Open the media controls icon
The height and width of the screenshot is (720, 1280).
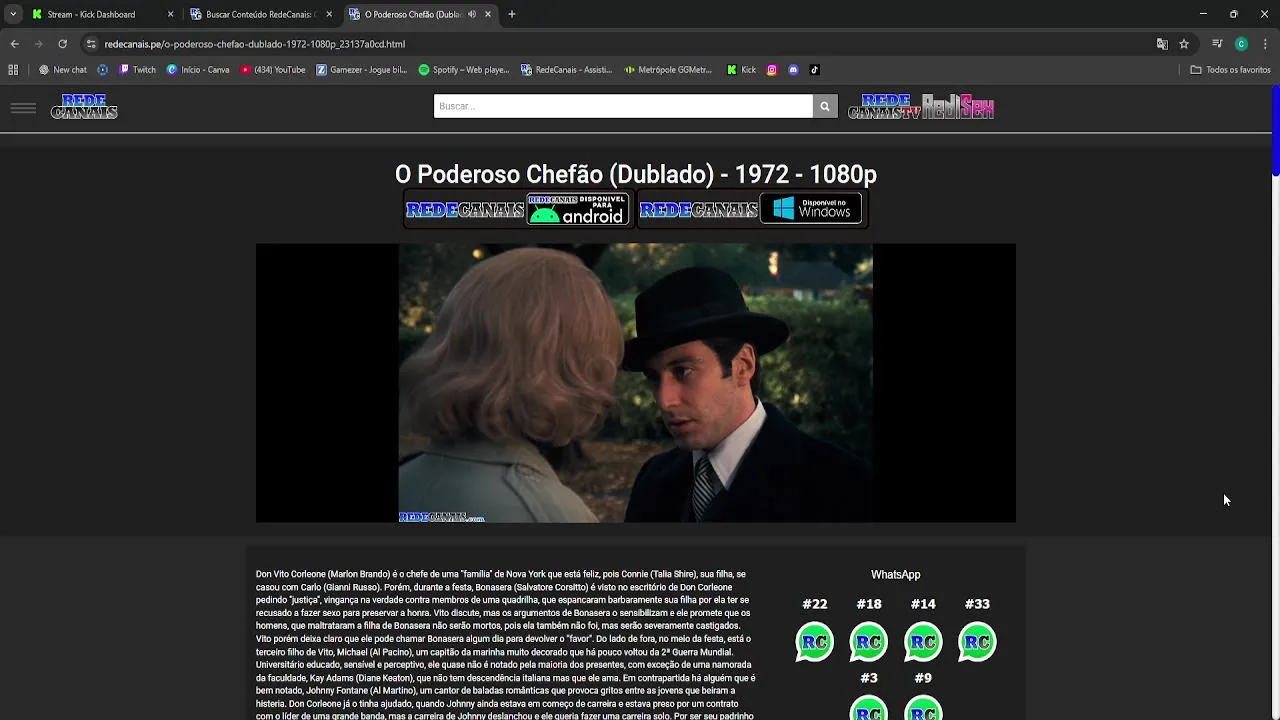pos(1217,44)
